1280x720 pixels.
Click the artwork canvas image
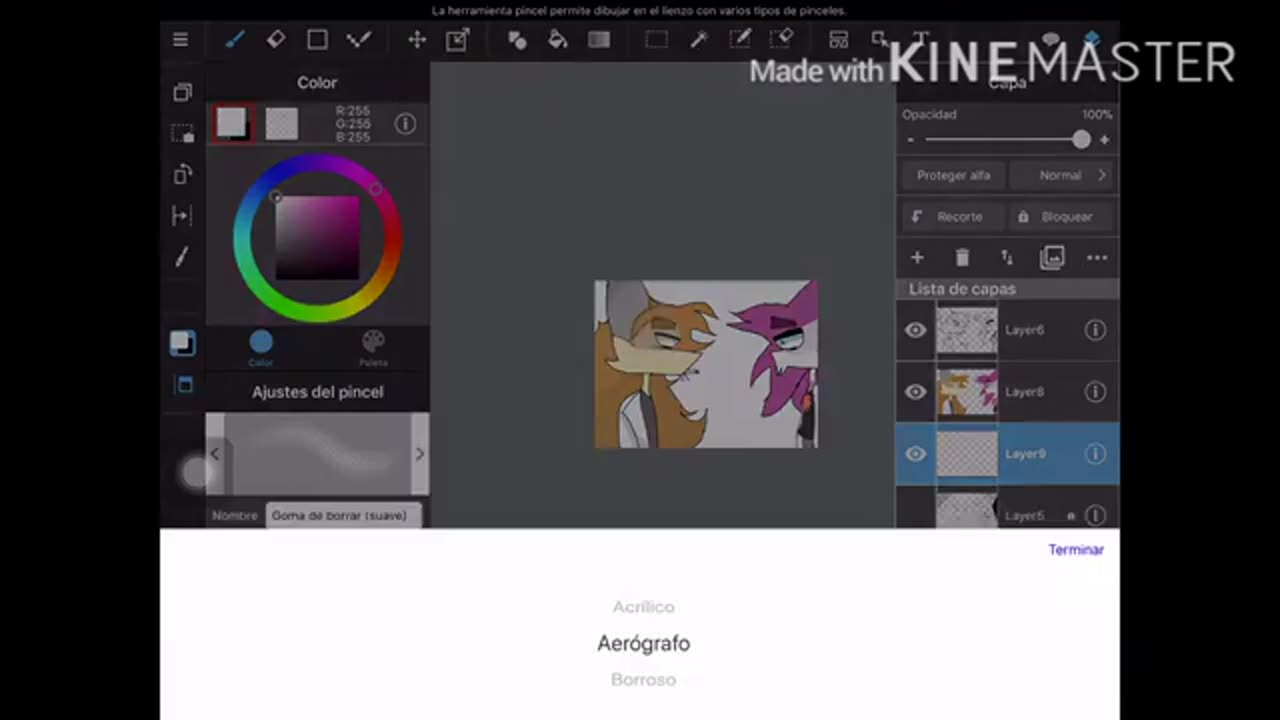706,364
